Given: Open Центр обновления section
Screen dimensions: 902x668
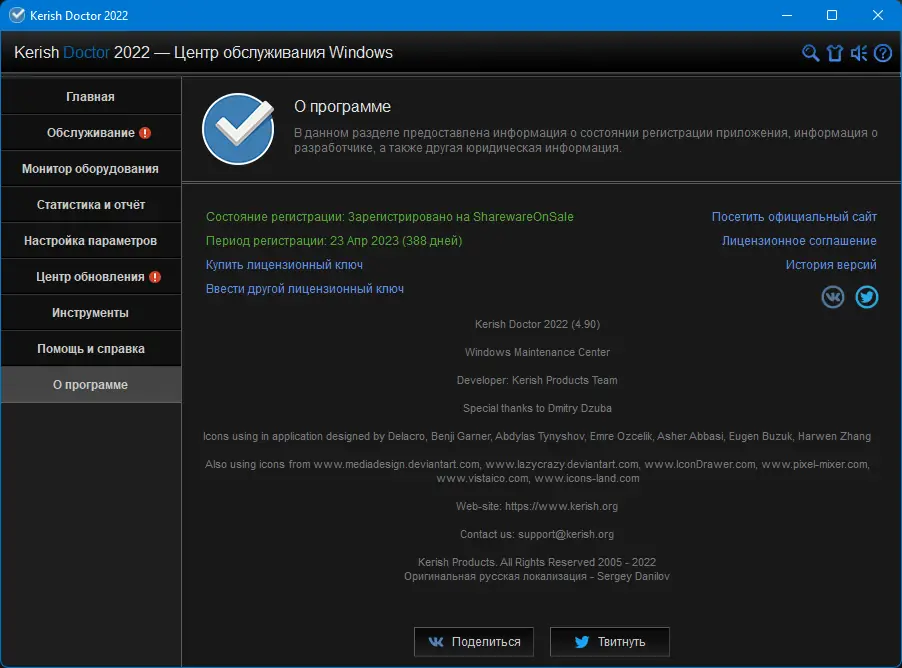Looking at the screenshot, I should [91, 277].
